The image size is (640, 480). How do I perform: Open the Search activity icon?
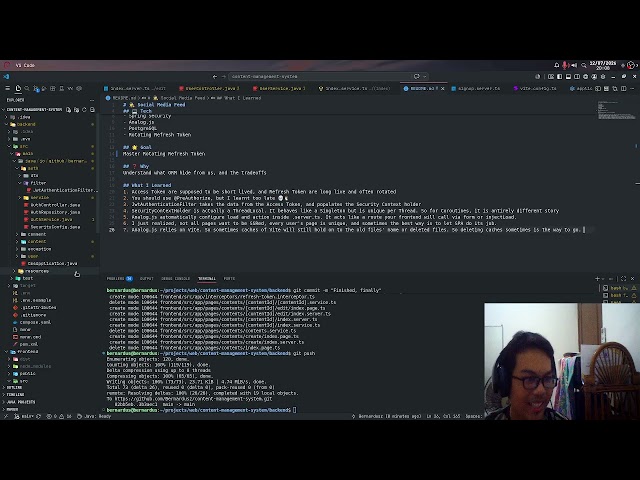[27, 88]
